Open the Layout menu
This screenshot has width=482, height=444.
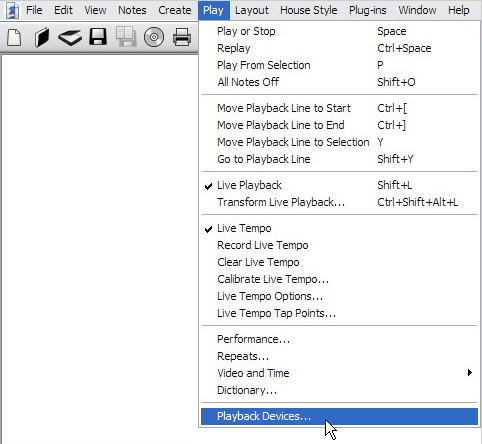click(252, 10)
